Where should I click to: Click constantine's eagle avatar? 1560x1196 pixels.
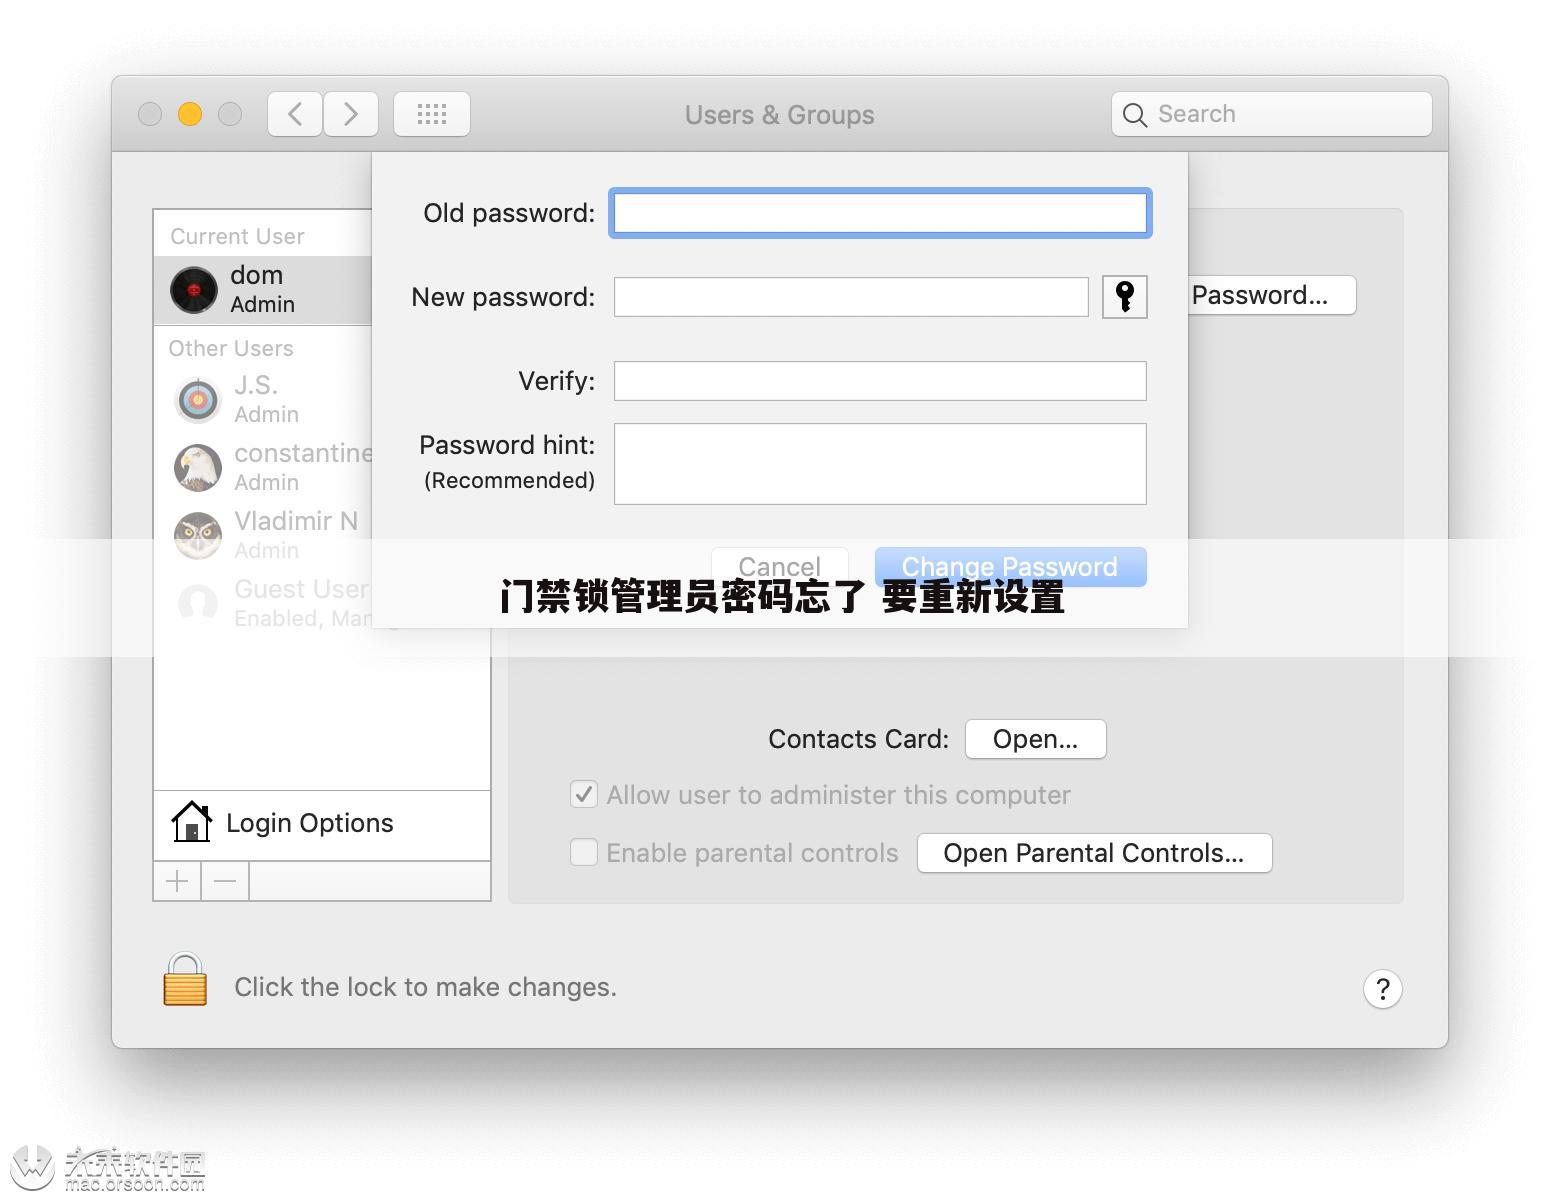point(198,468)
